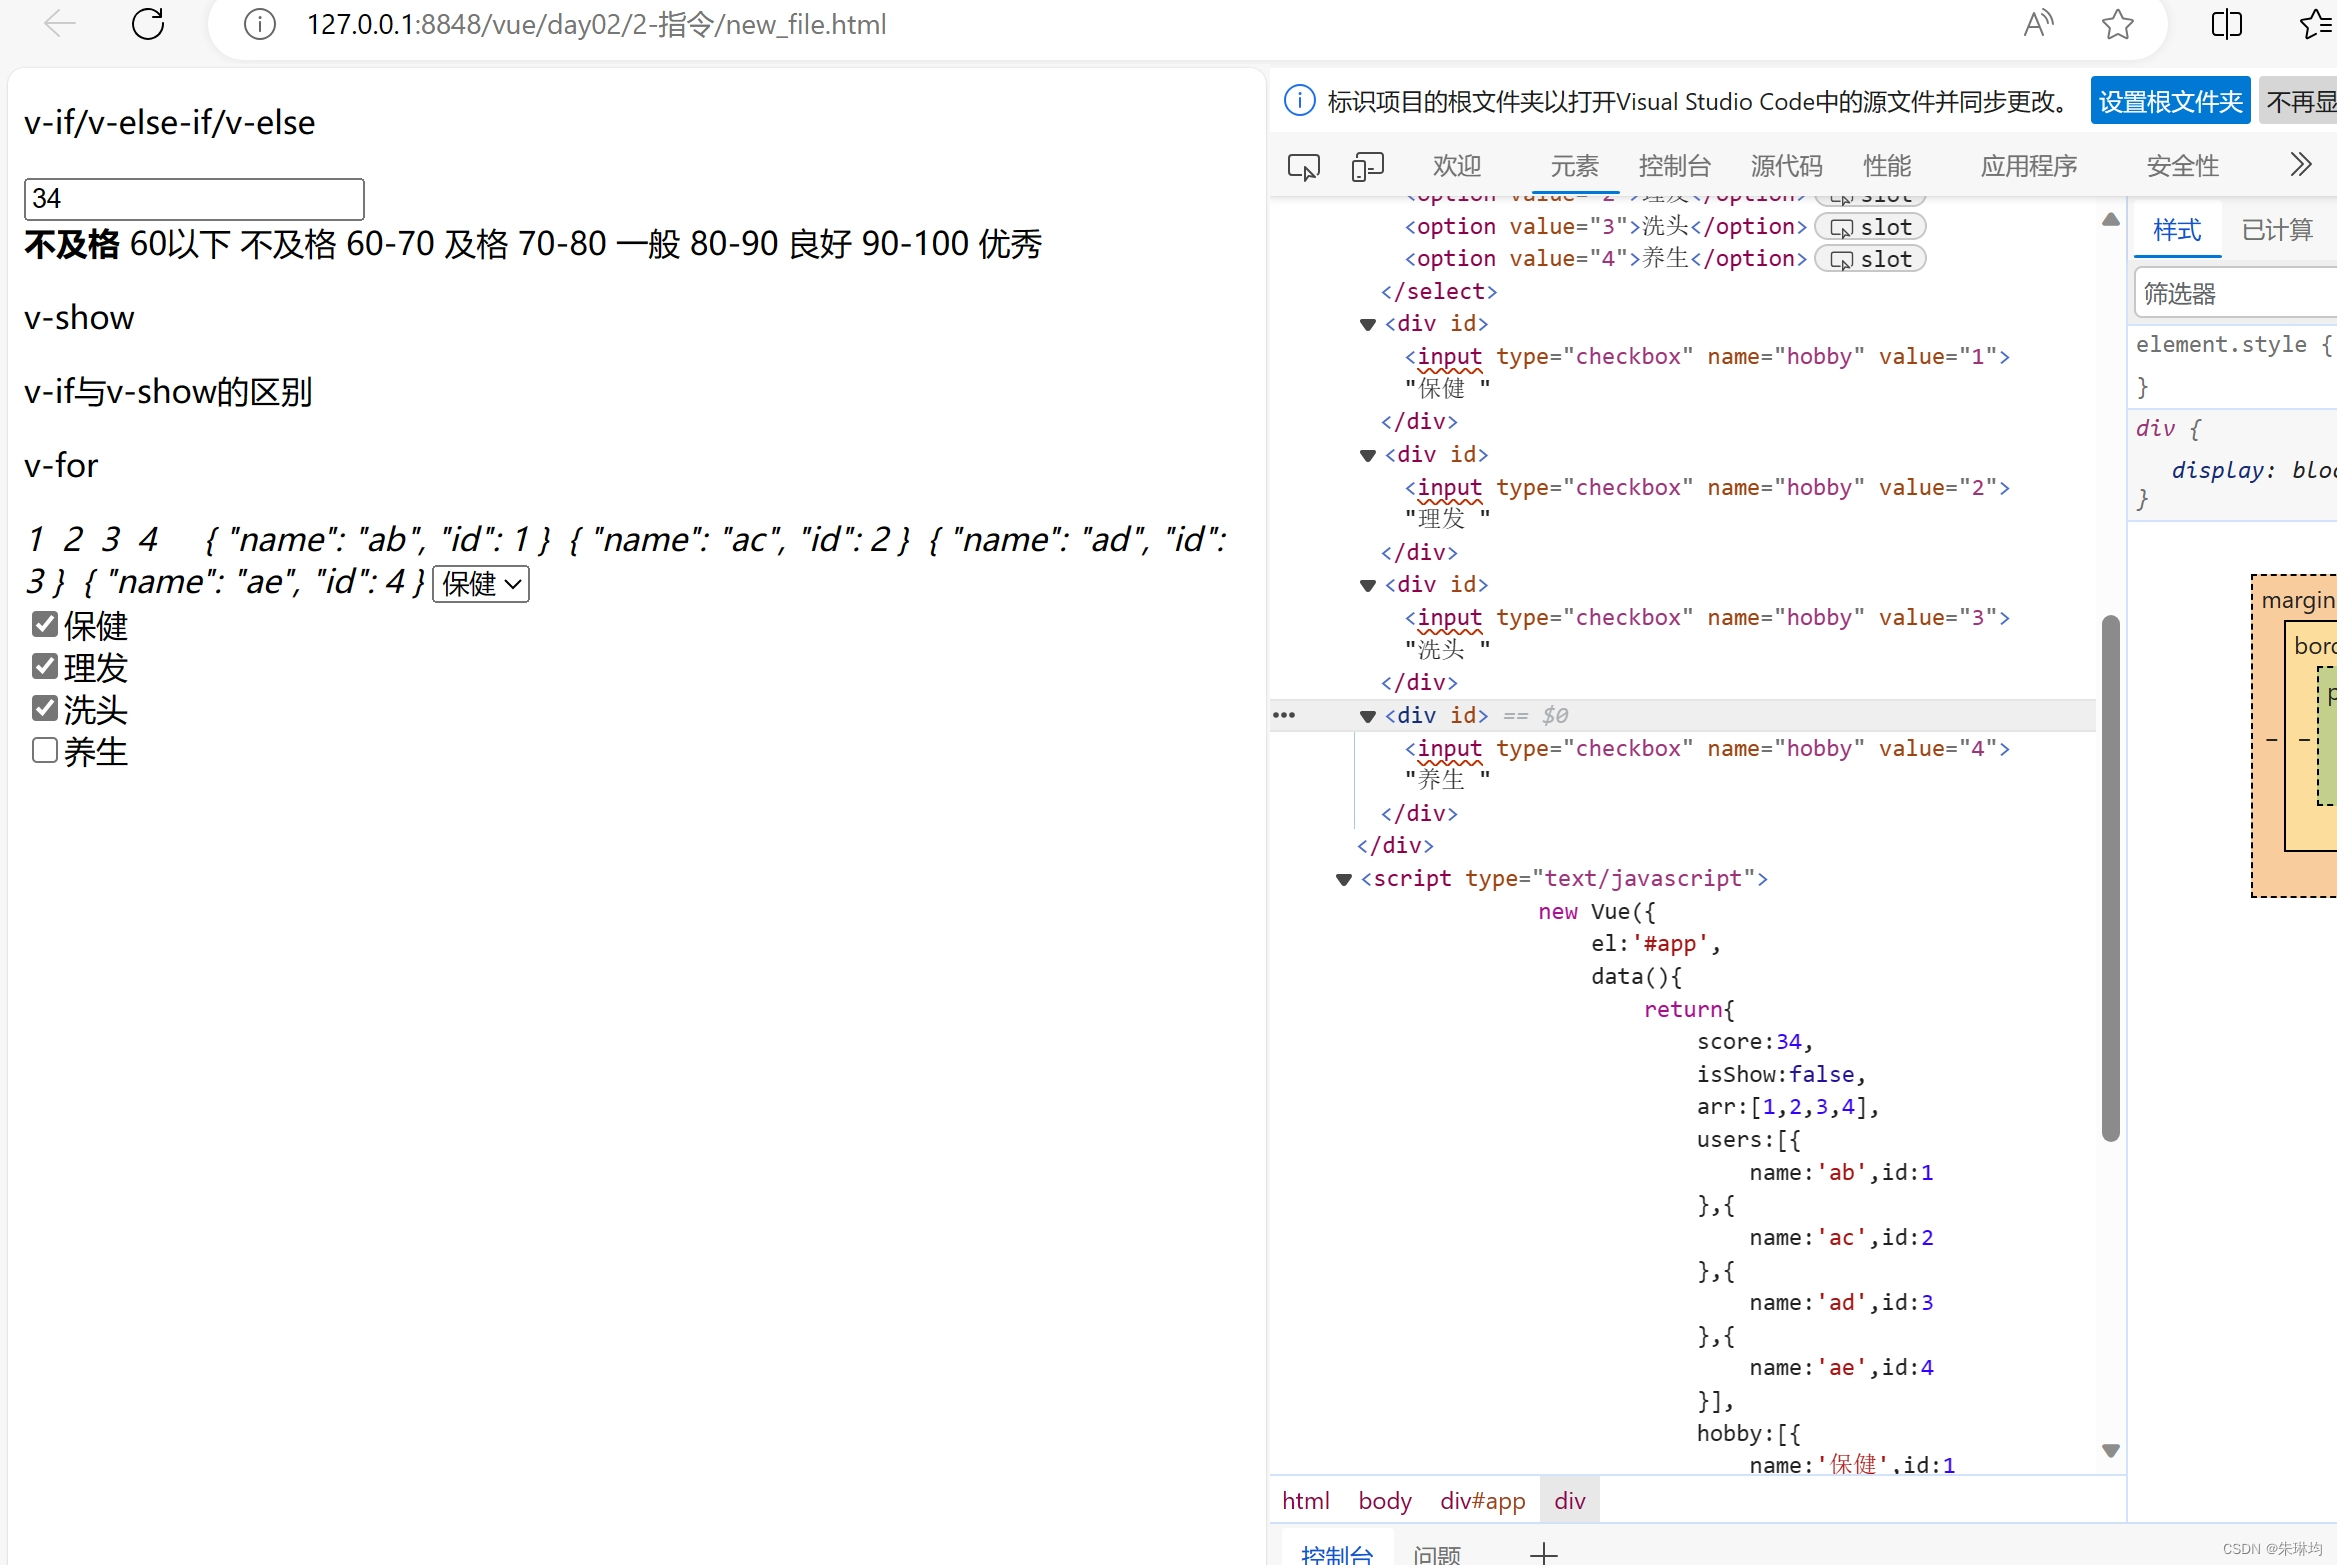Reload the page with refresh icon
The image size is (2337, 1565).
click(x=148, y=24)
